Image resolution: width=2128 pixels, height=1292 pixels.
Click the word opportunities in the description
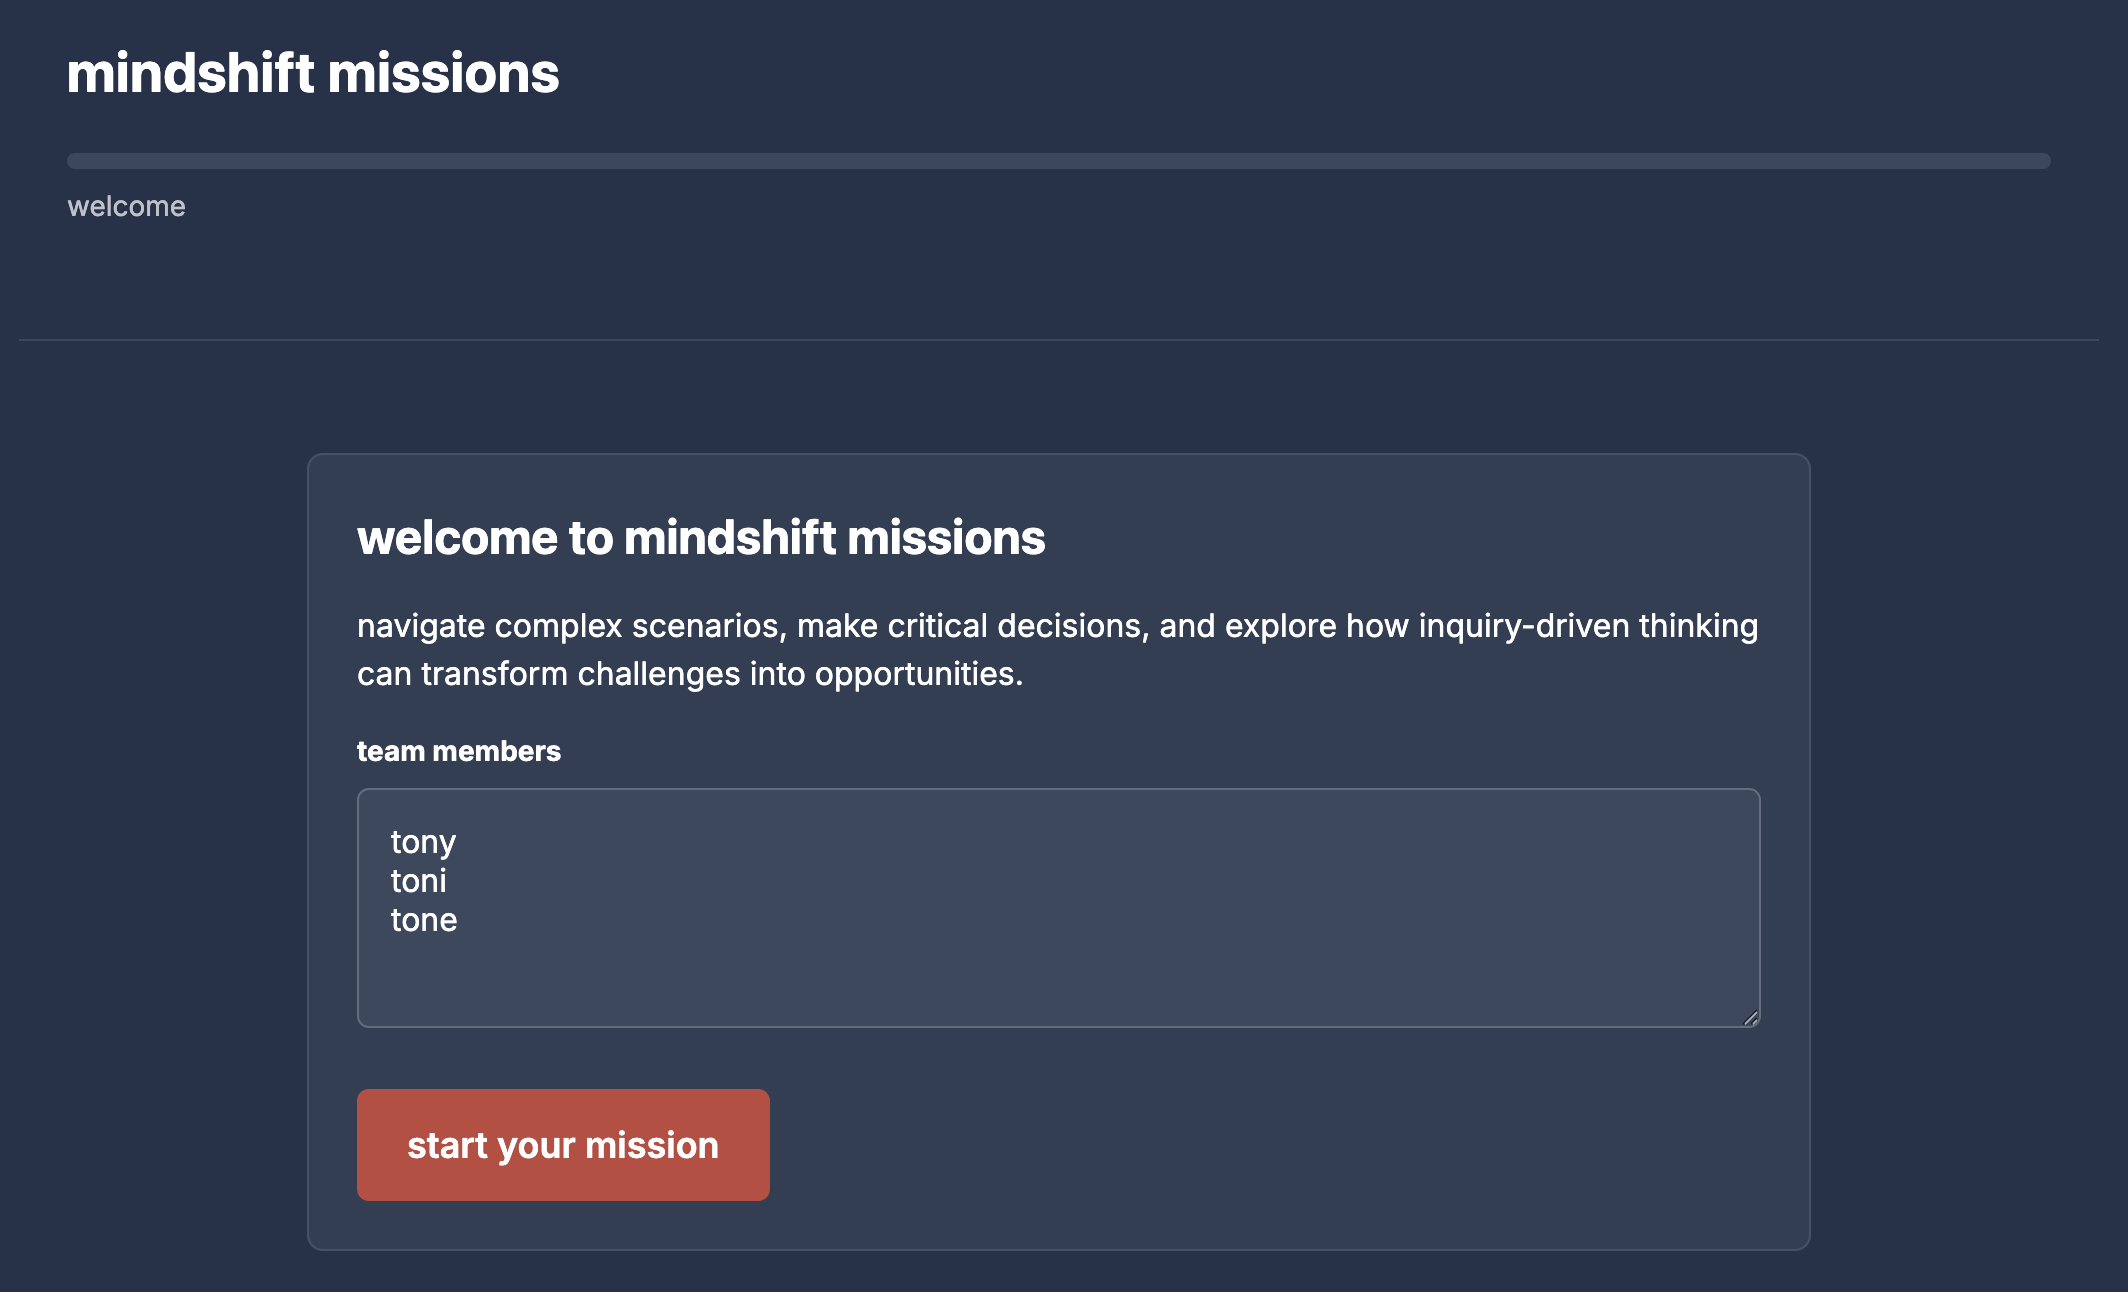(917, 674)
